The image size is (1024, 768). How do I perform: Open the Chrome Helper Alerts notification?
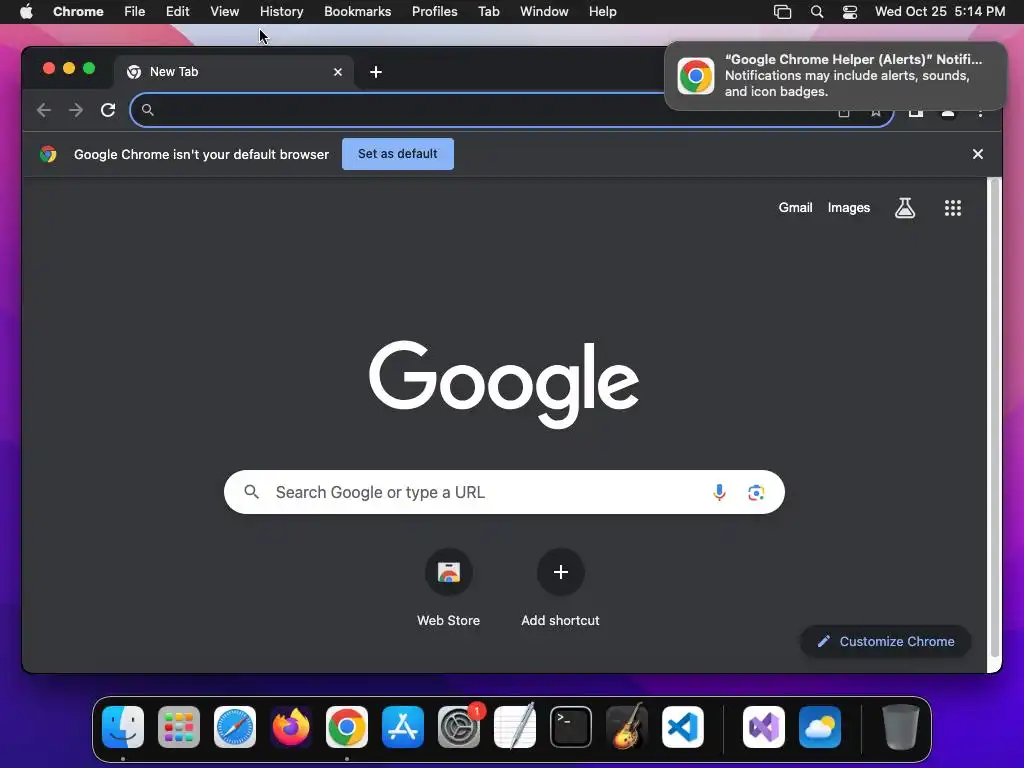[x=835, y=76]
